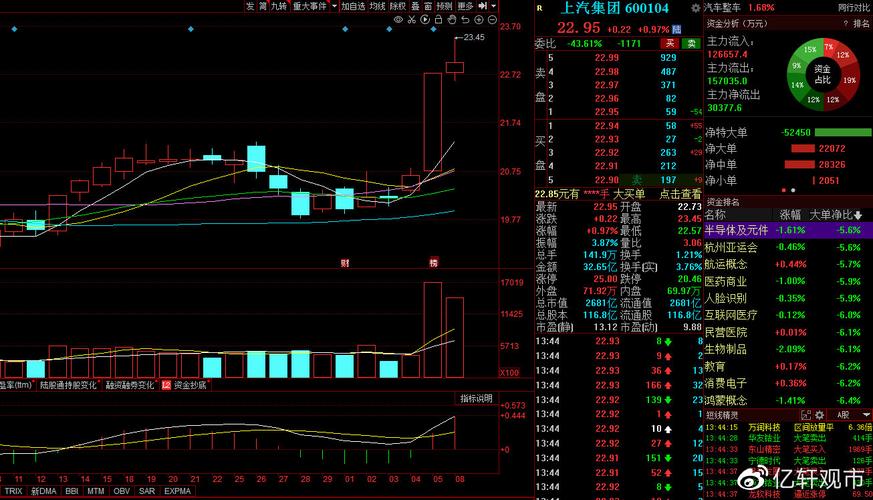Screen dimensions: 873x500
Task: Click the blue 陆 badge after percentage
Action: pos(676,29)
